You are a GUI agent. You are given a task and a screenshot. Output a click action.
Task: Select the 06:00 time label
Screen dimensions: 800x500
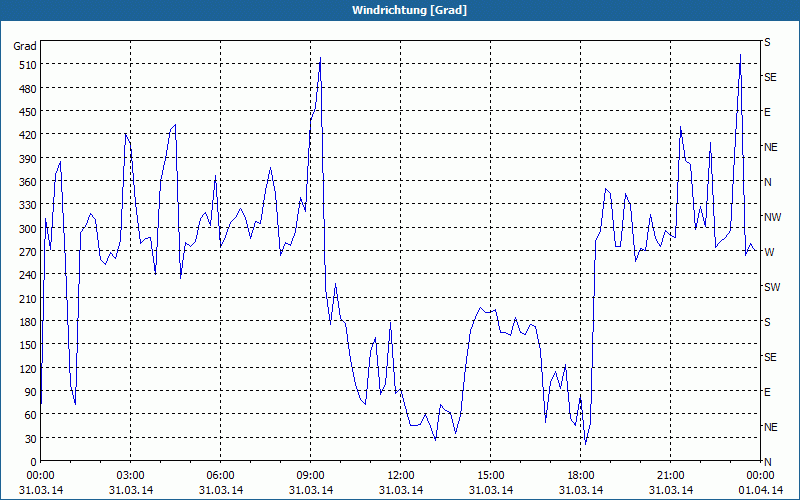pyautogui.click(x=220, y=476)
